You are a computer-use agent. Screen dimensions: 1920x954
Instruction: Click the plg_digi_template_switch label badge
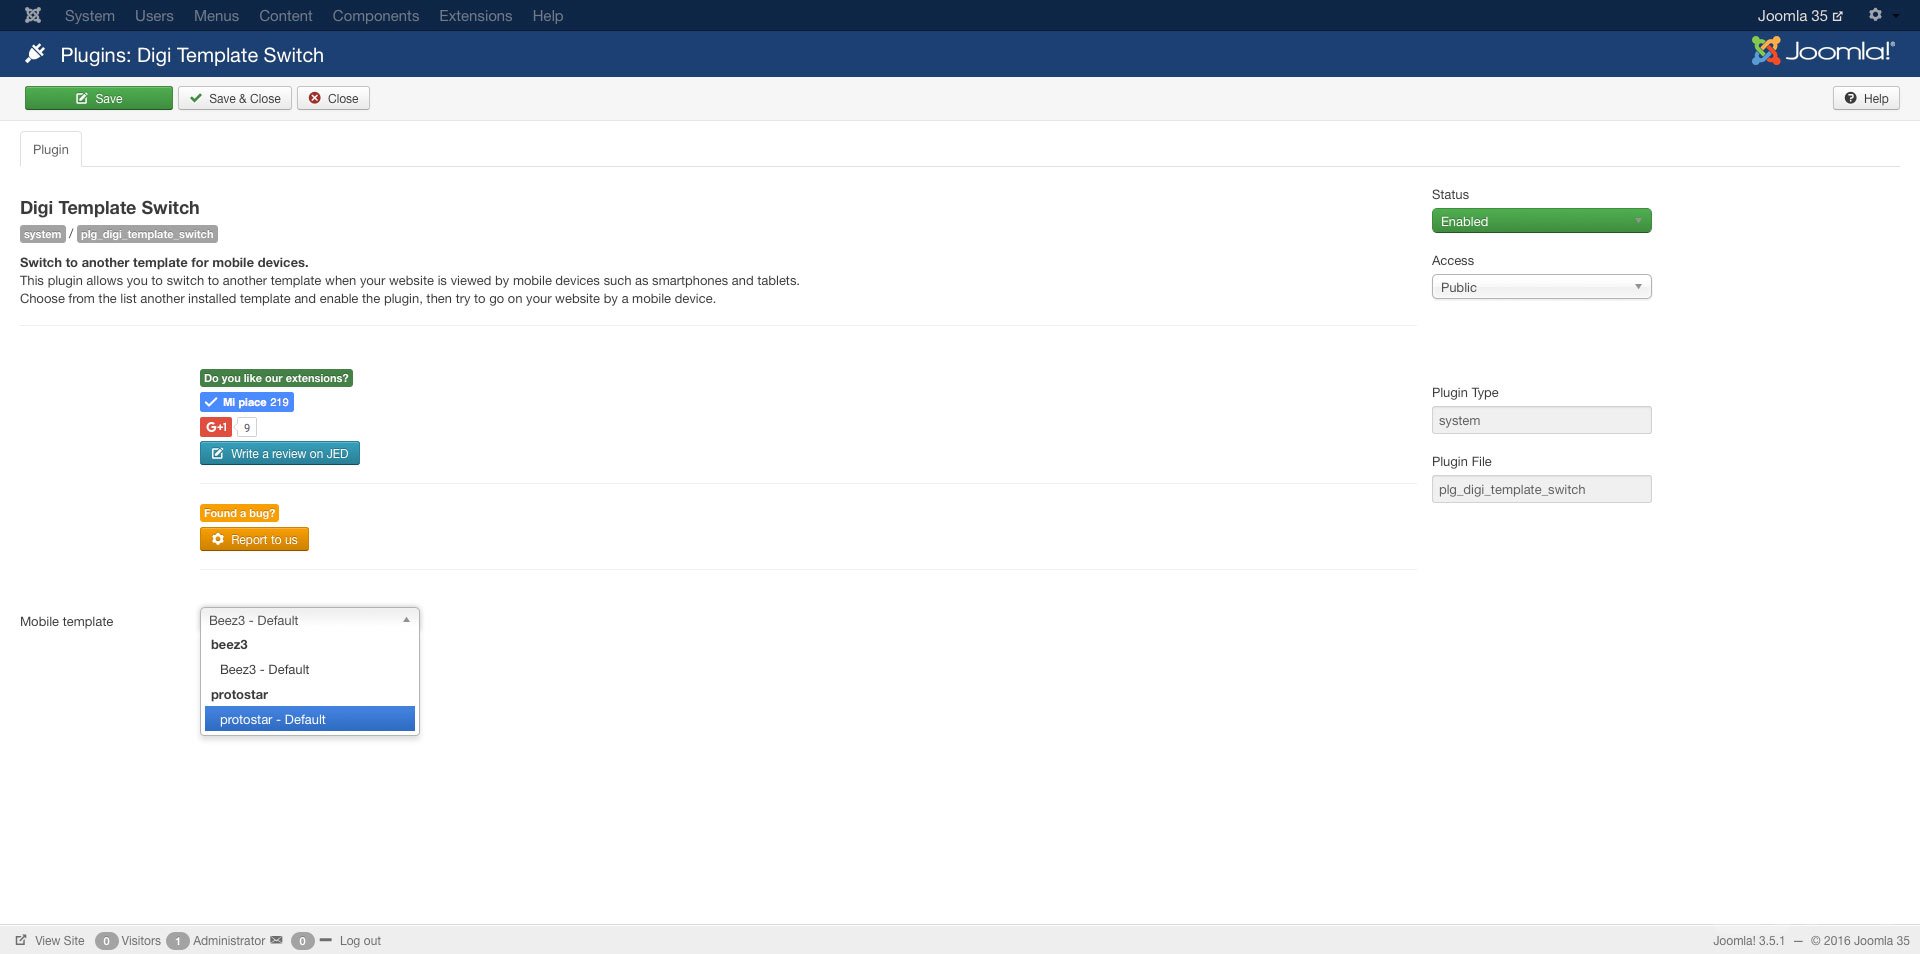click(147, 234)
